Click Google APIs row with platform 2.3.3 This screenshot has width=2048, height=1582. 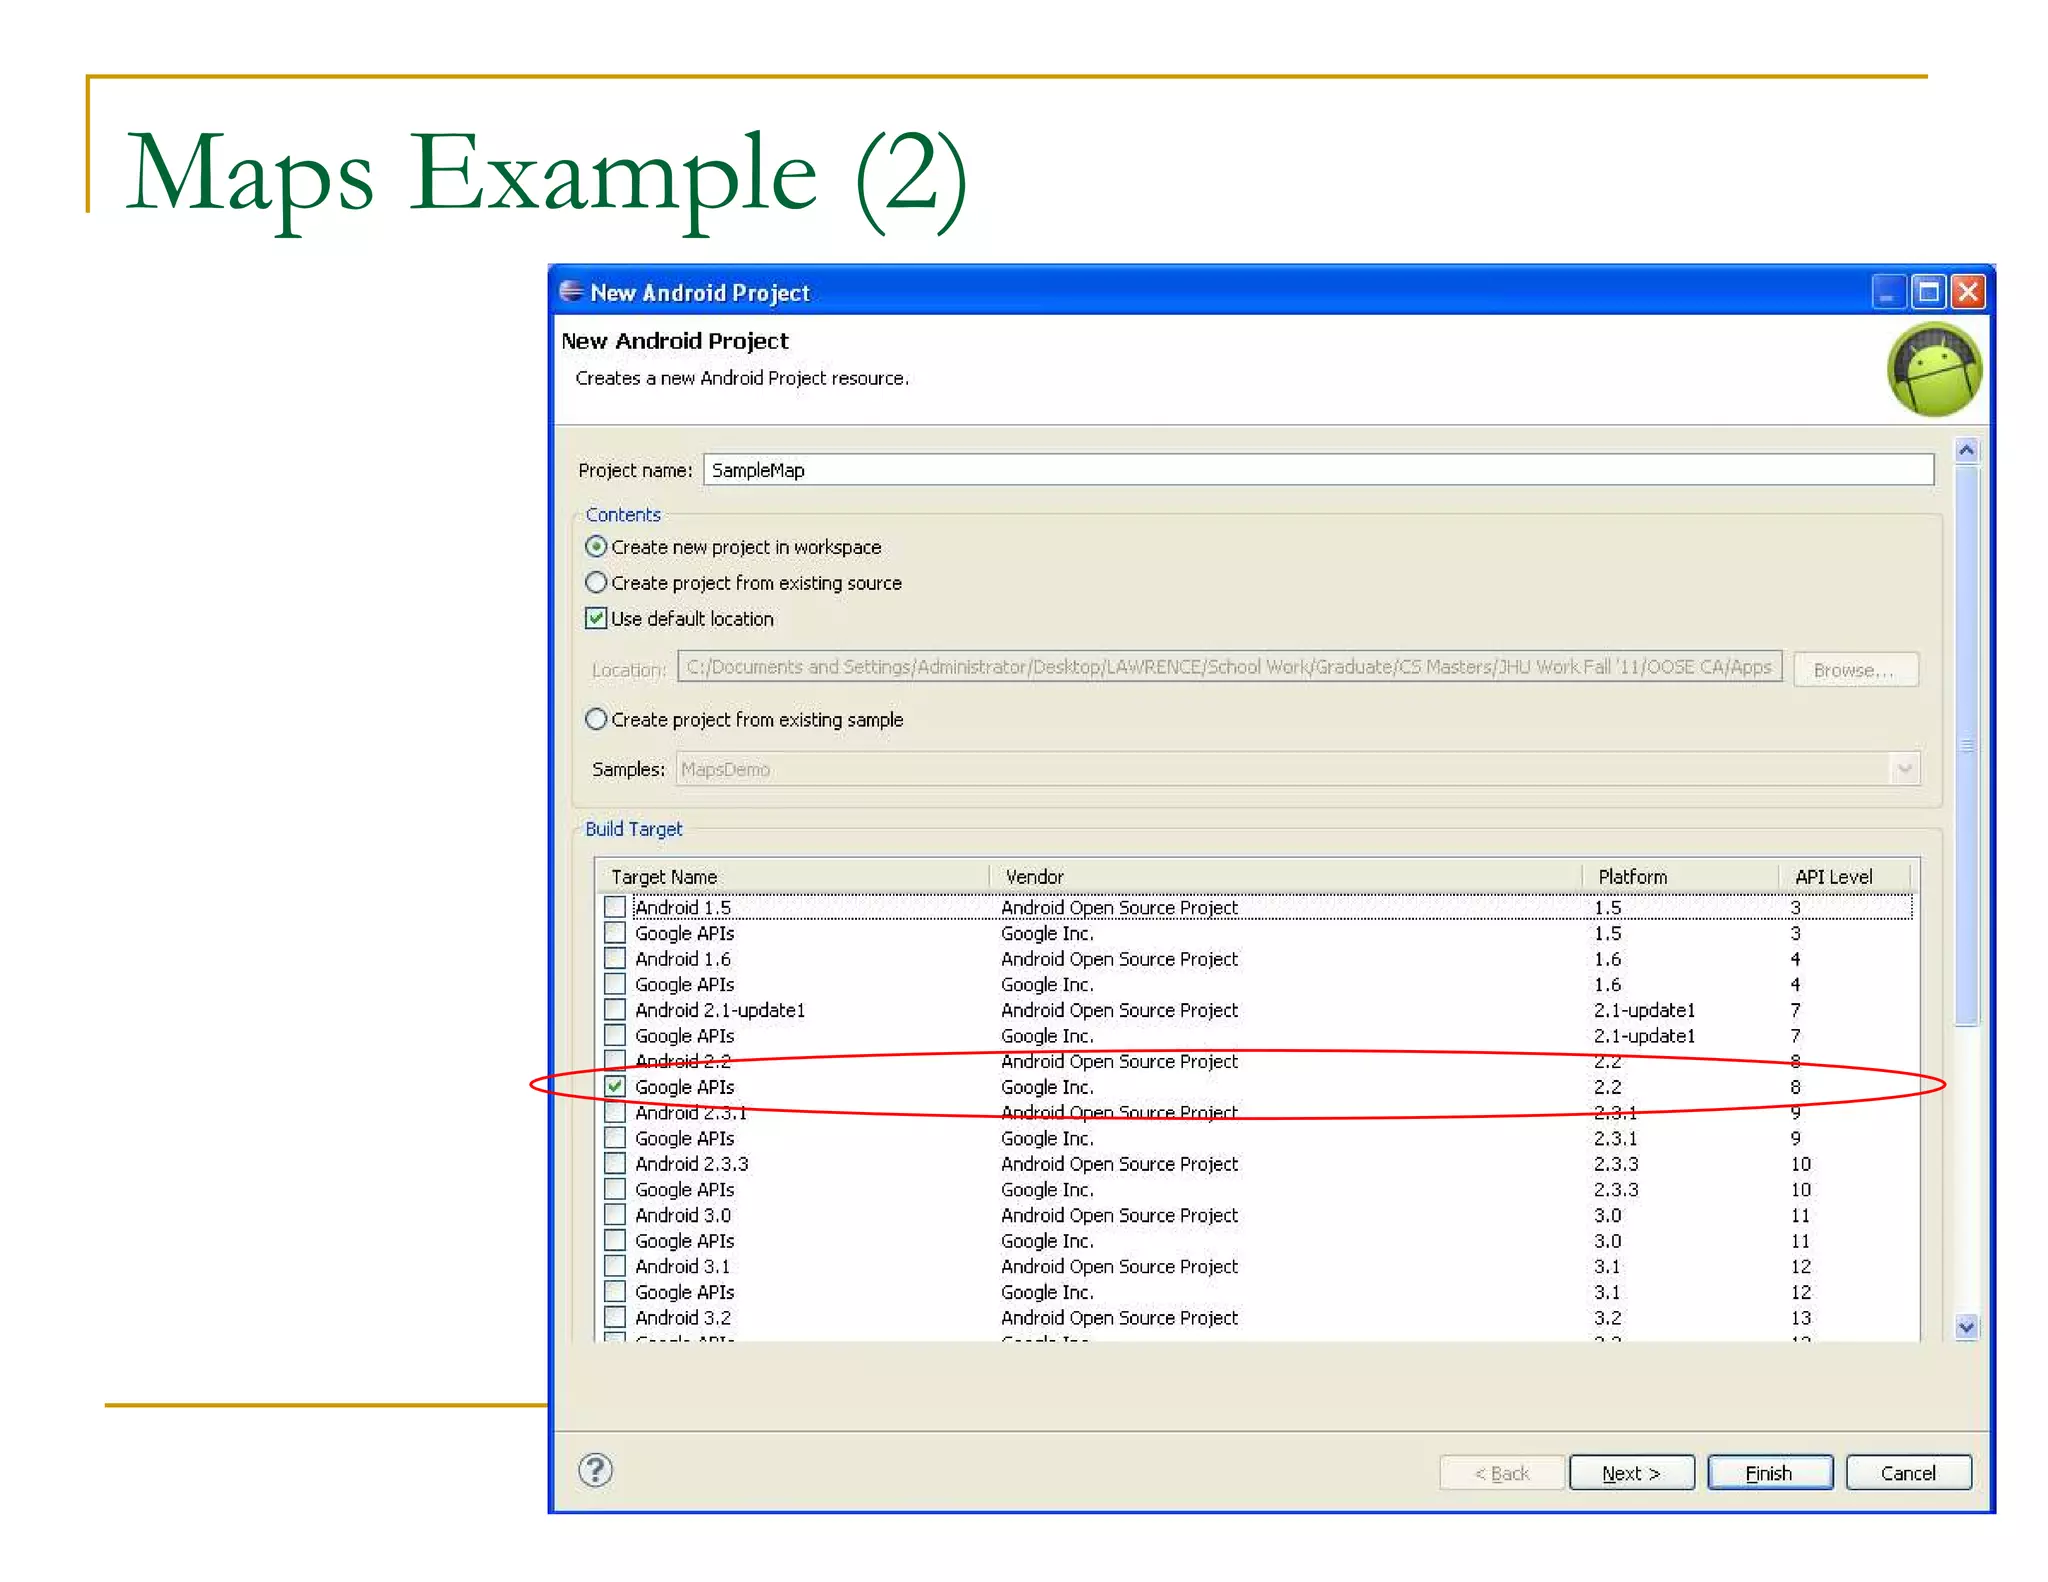(1257, 1189)
